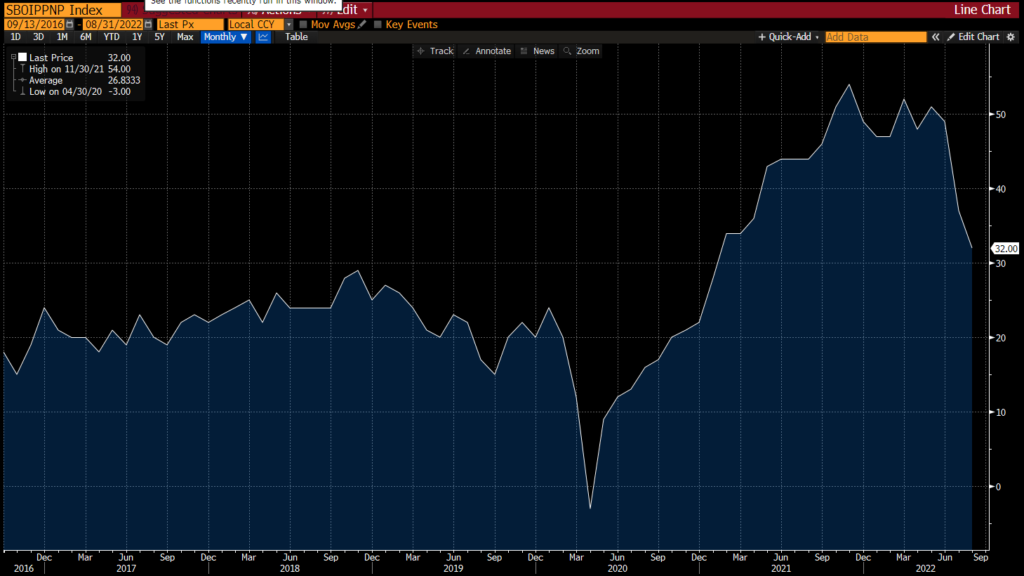Click the Last Price color swatch
Image resolution: width=1024 pixels, height=576 pixels.
pyautogui.click(x=22, y=57)
